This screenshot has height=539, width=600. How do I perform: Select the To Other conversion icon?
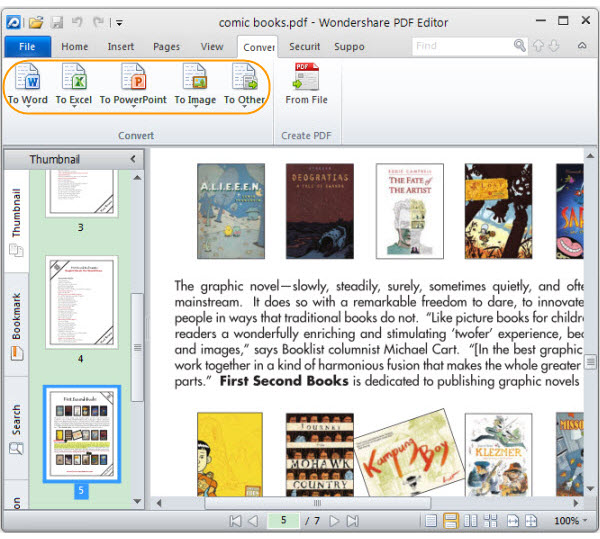(245, 78)
